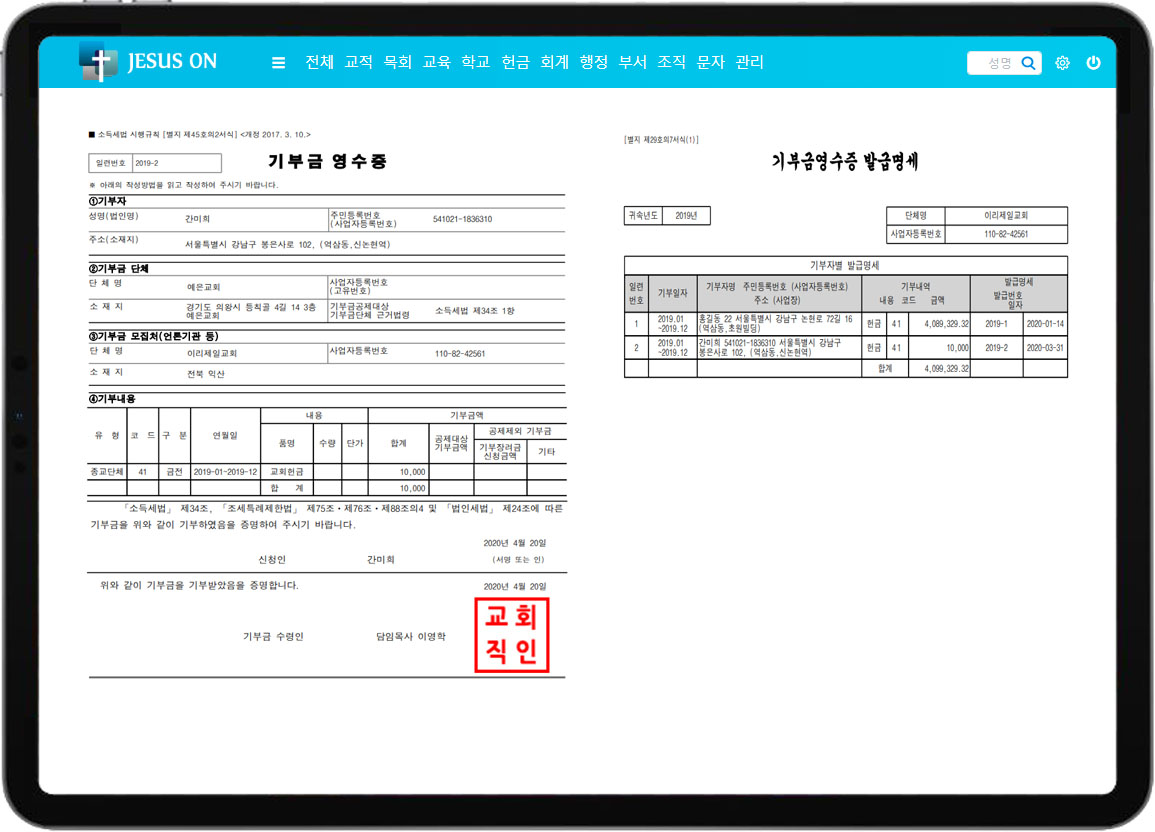Click 부서 in the navigation bar
The image size is (1155, 832).
coord(632,62)
